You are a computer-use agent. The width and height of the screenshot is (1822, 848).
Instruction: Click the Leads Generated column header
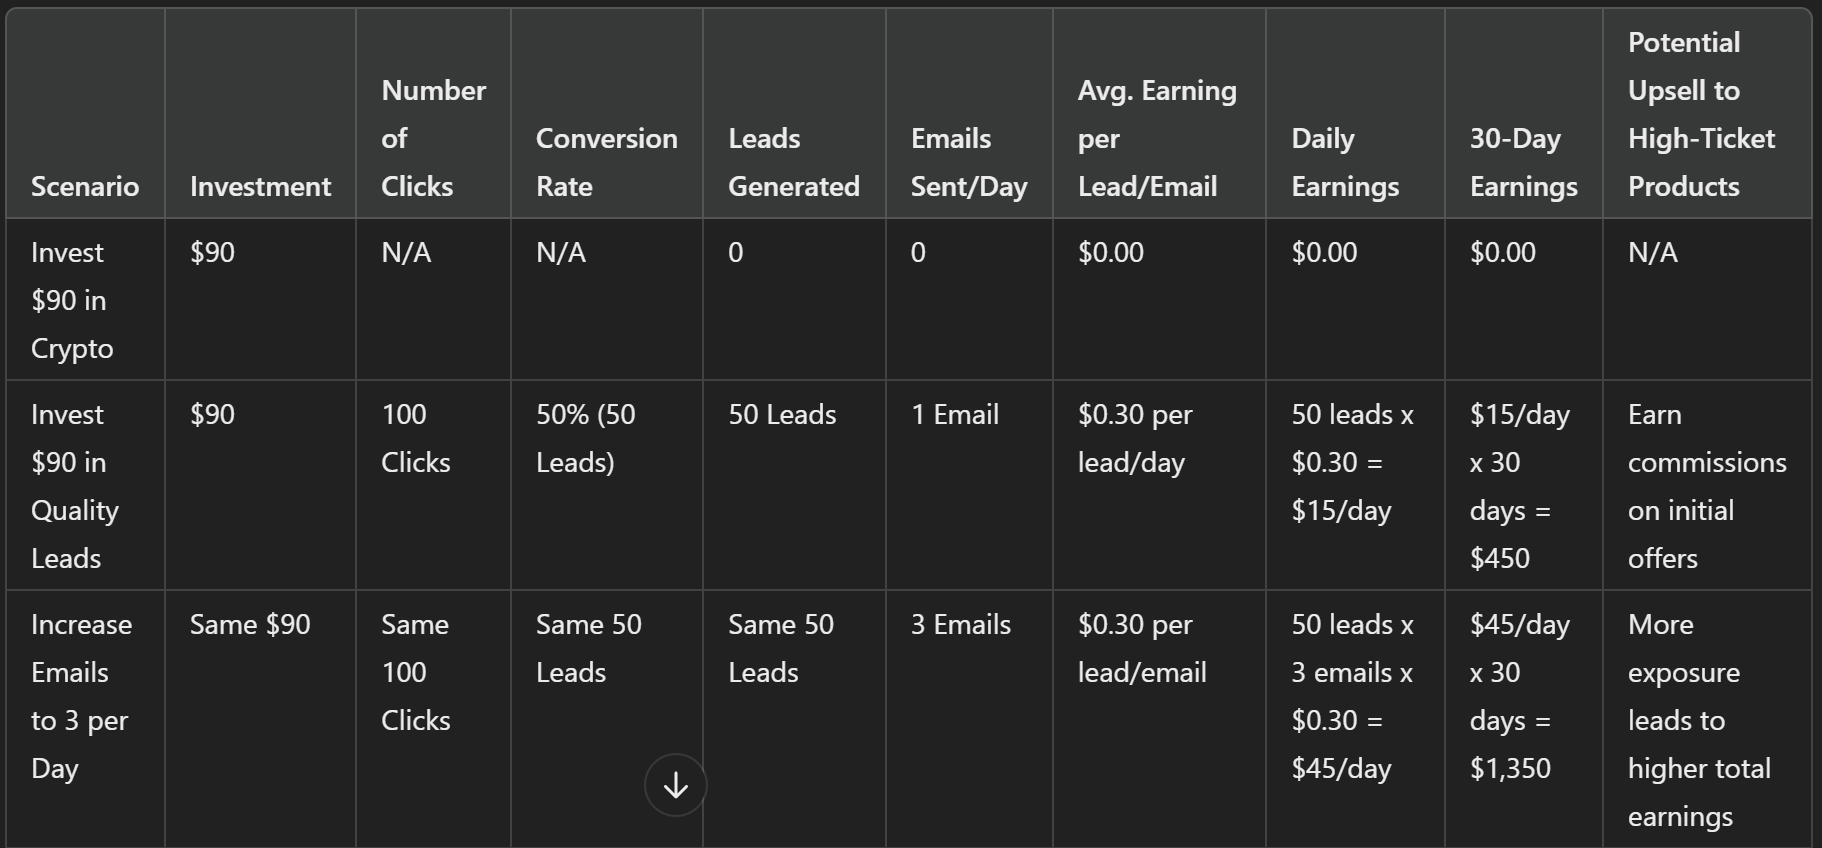(x=793, y=162)
